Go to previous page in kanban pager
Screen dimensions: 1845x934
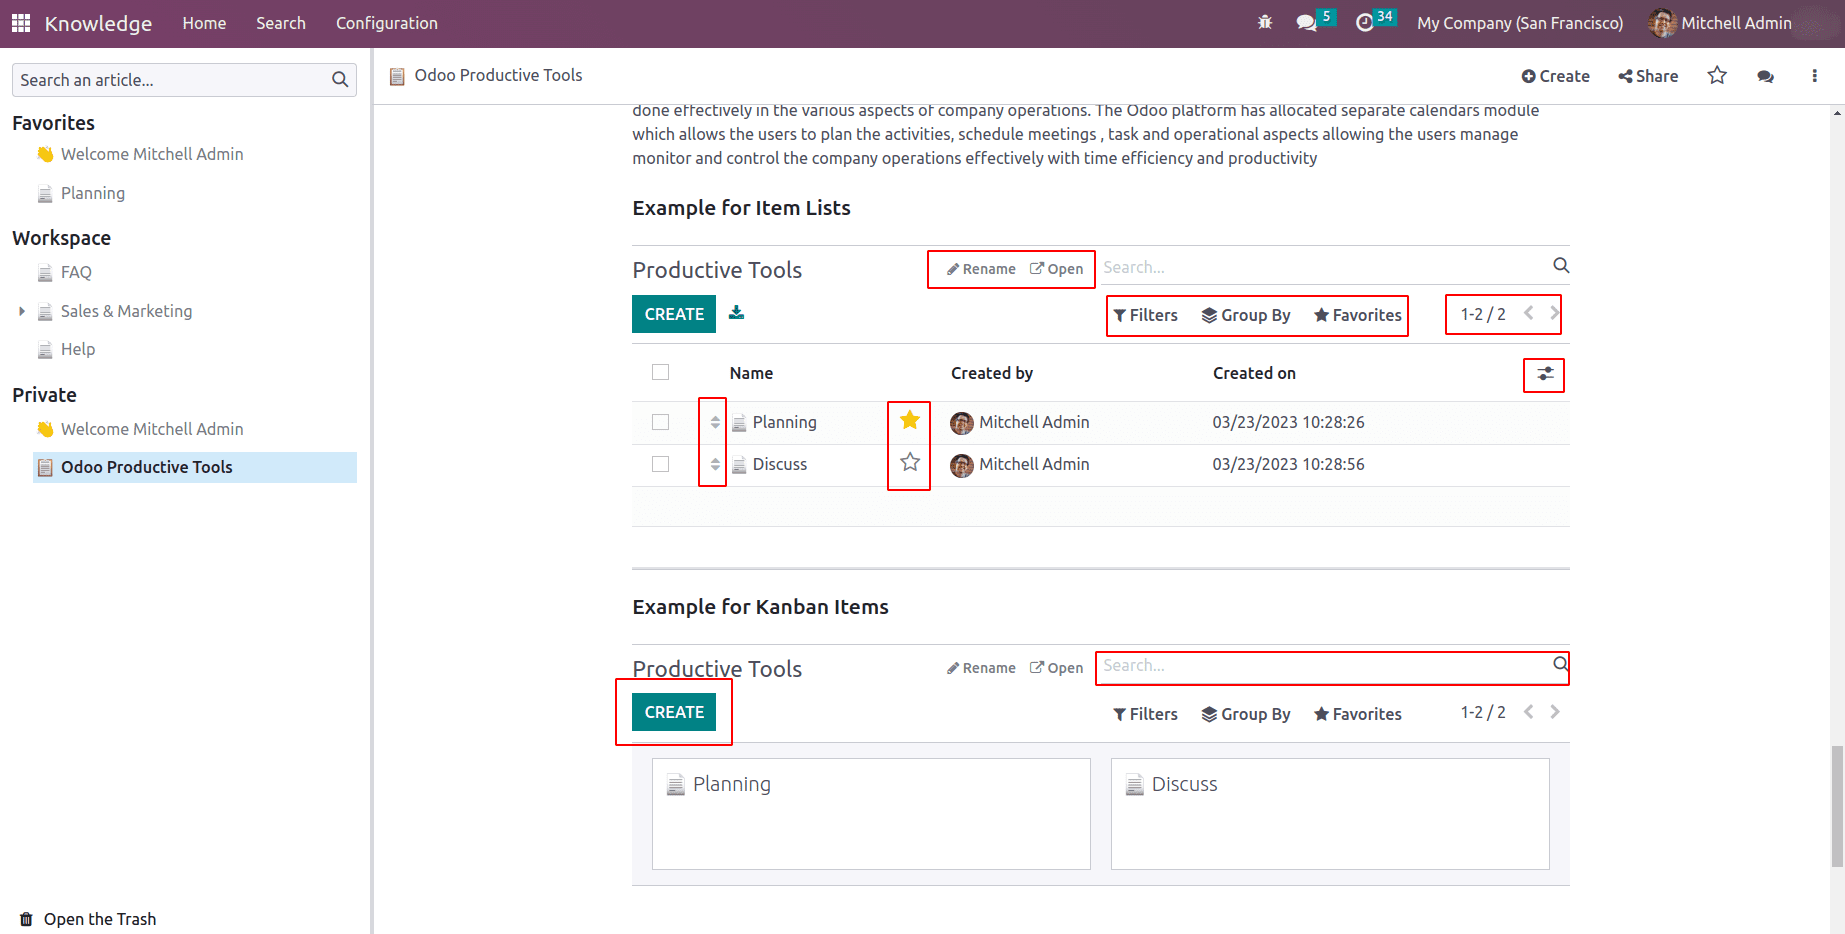coord(1529,712)
